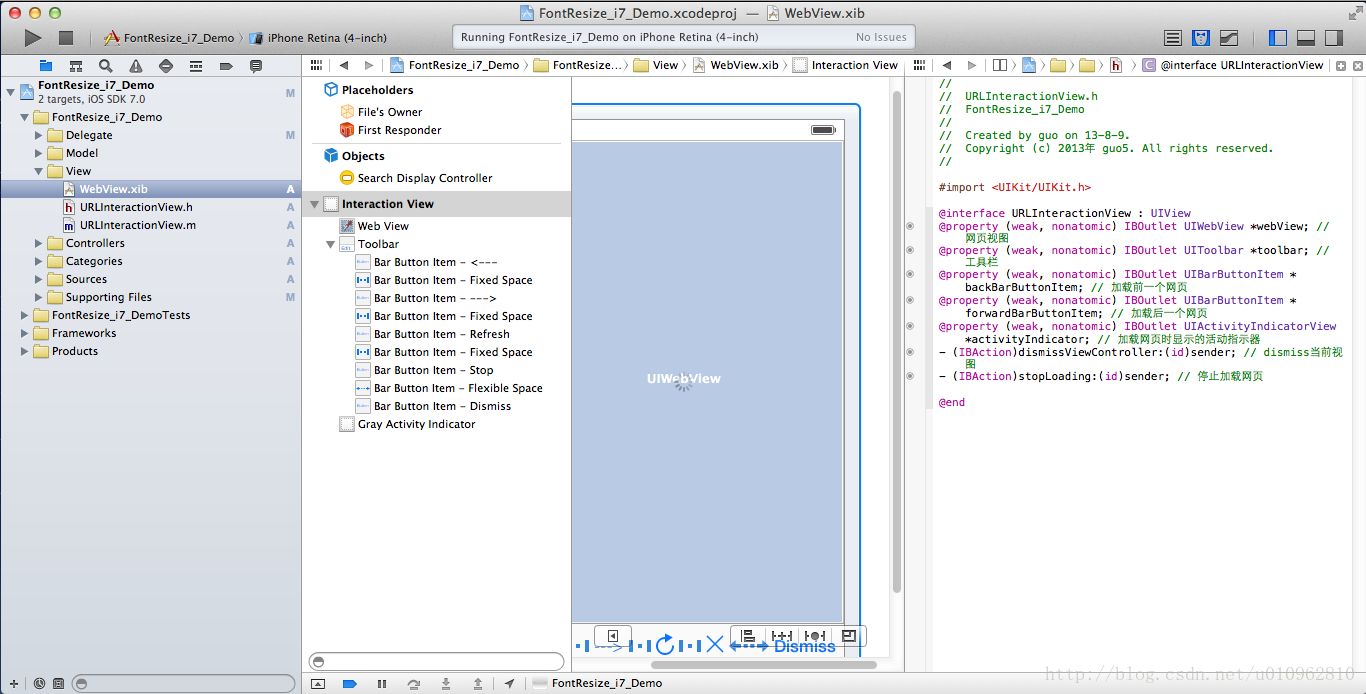Viewport: 1366px width, 694px height.
Task: Step out in the debug bar
Action: tap(478, 684)
